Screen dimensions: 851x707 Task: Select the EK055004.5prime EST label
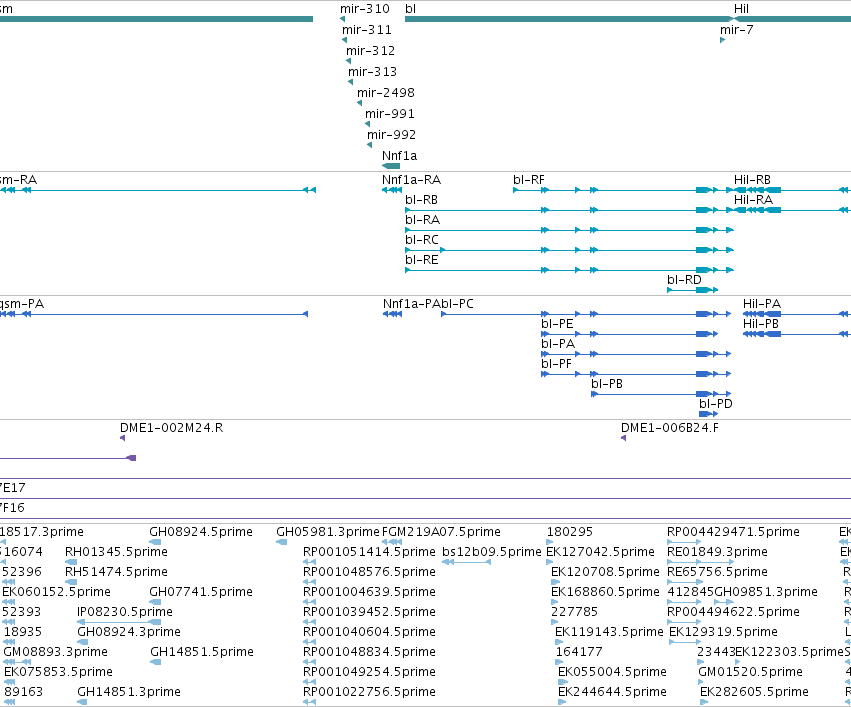pos(612,672)
